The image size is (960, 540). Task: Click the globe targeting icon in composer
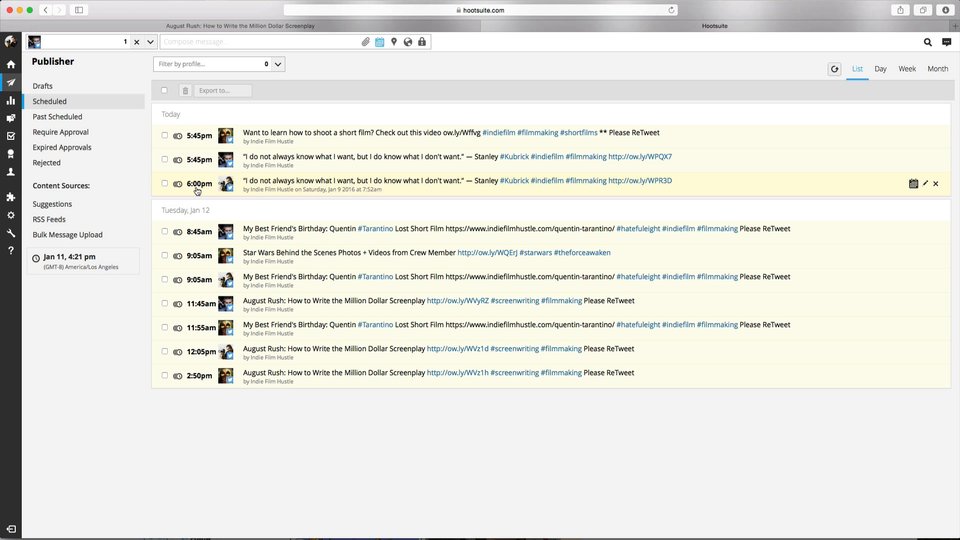coord(408,42)
